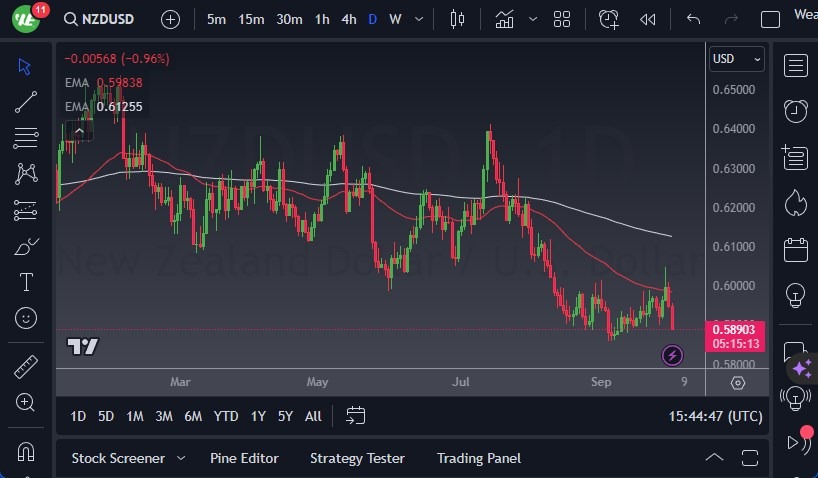Click the measure ruler tool
Screen dimensions: 818x478
tap(26, 367)
